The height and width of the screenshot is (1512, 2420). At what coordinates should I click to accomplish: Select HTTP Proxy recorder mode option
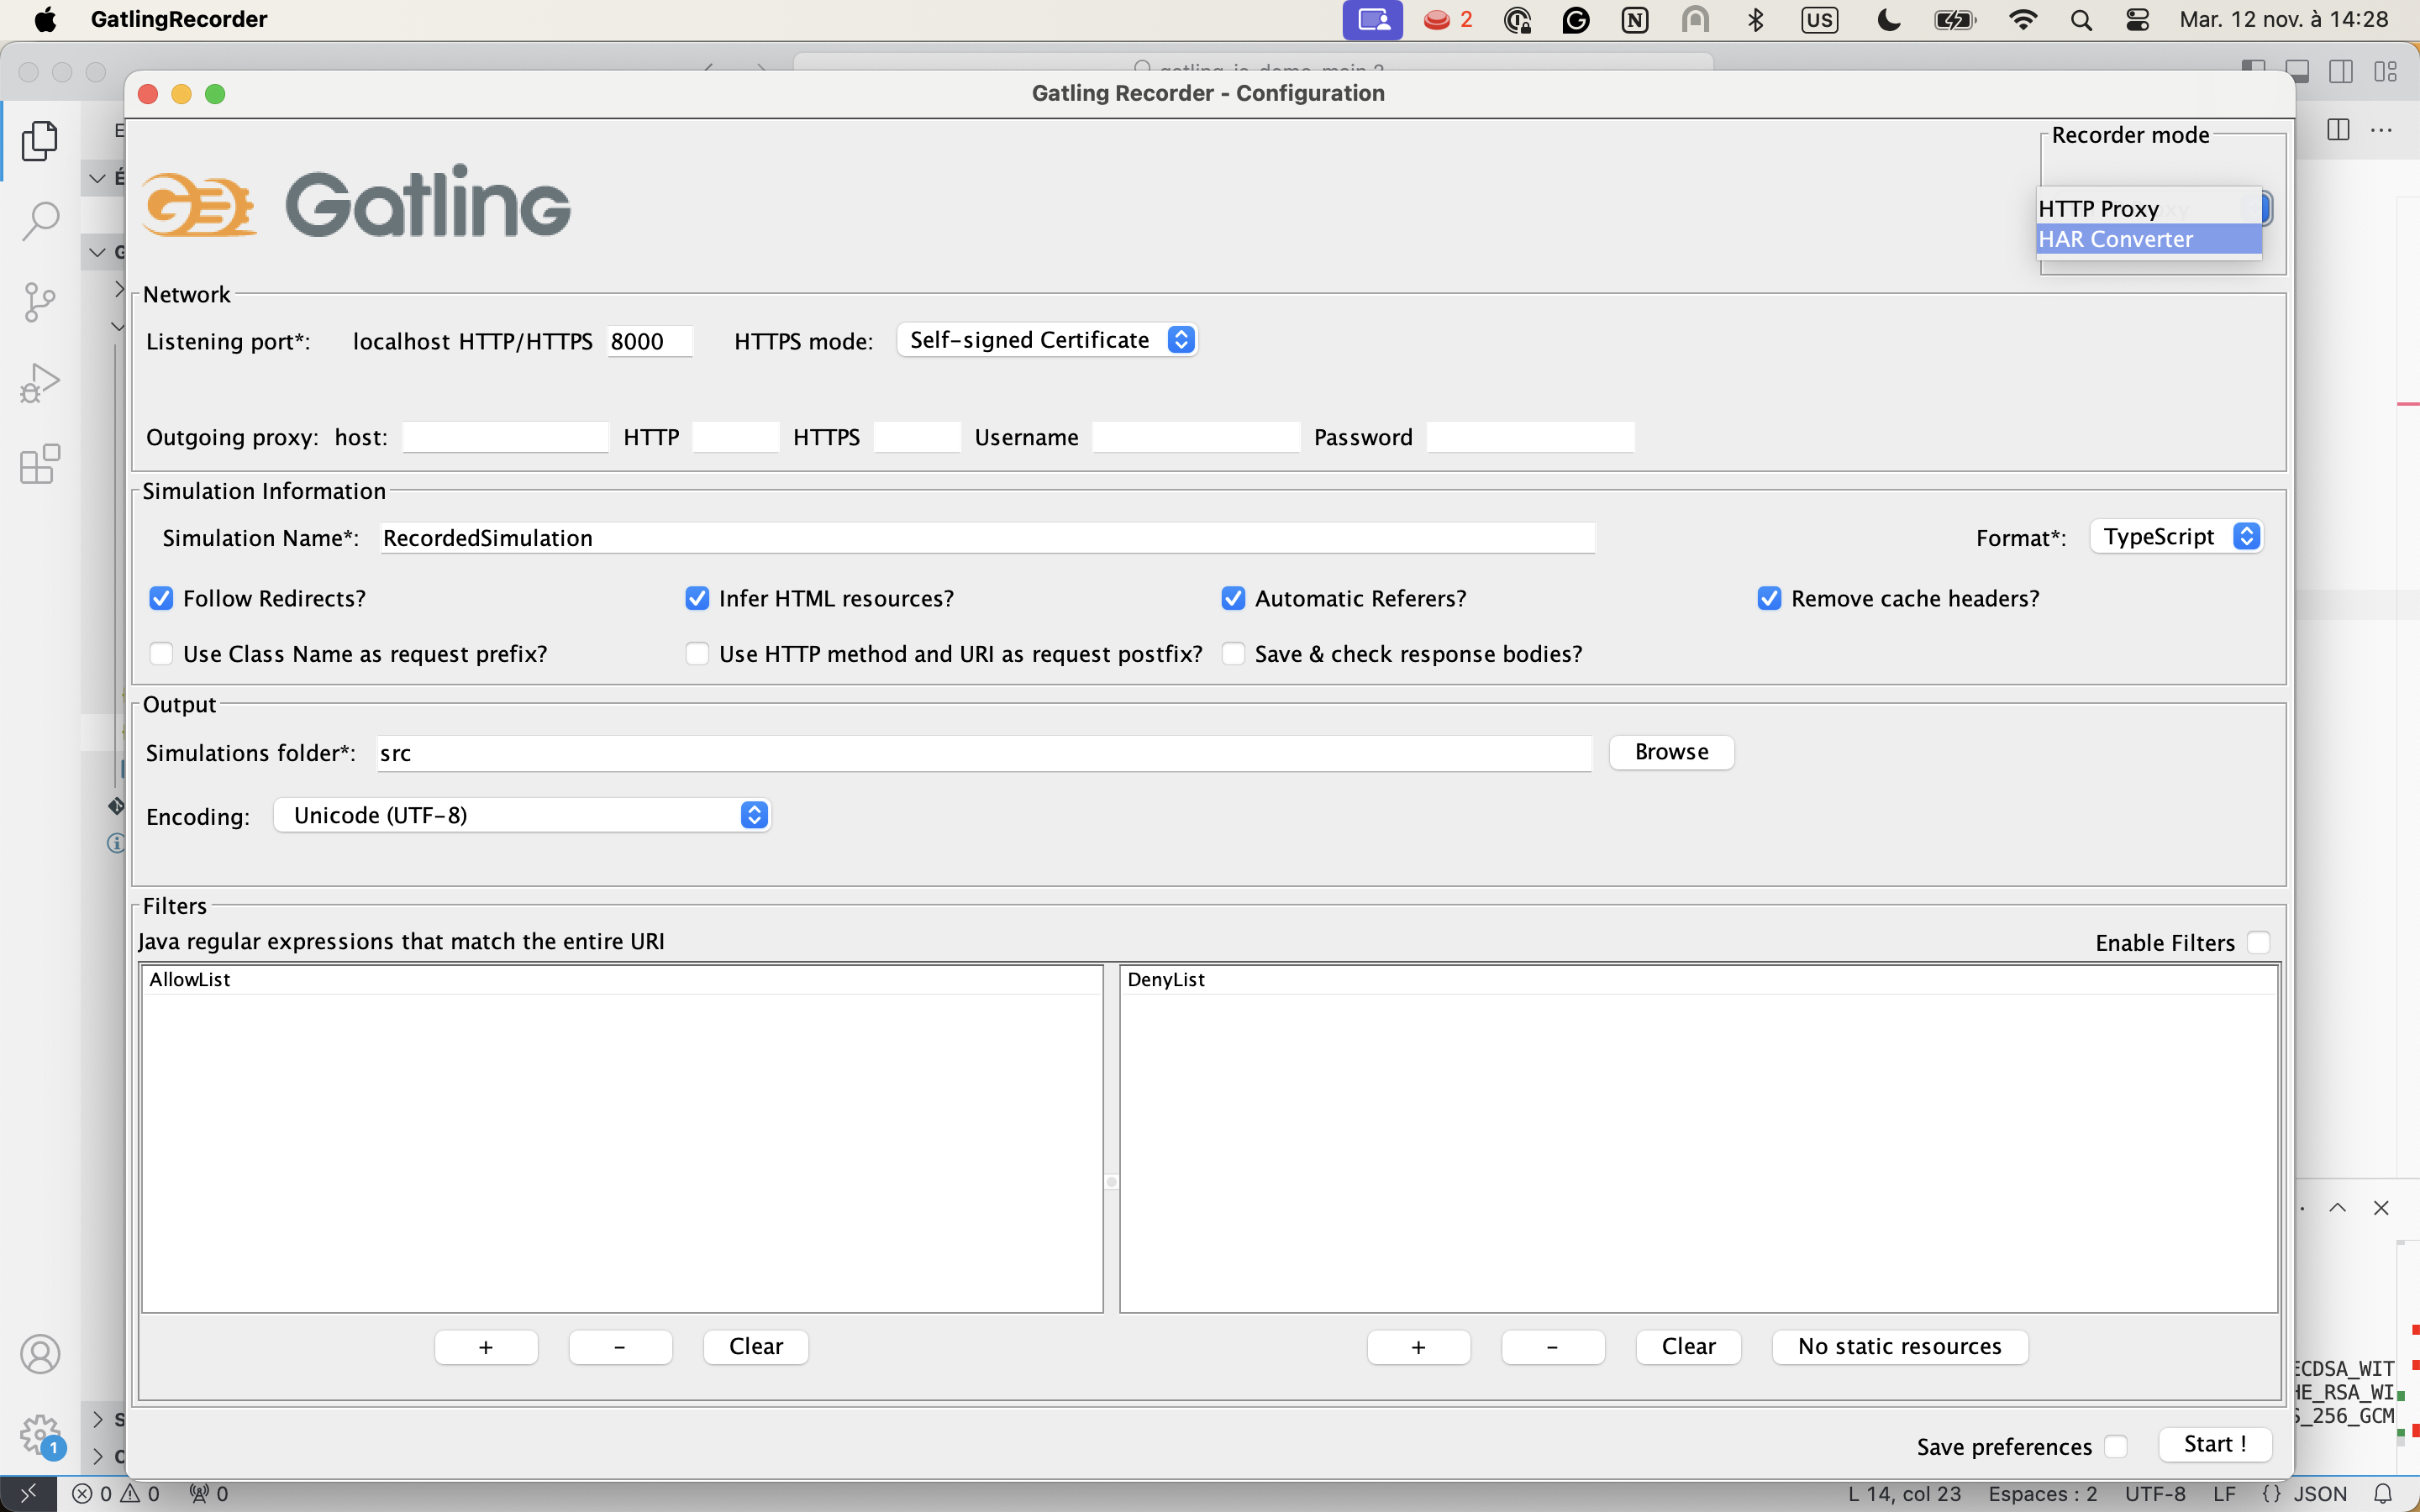point(2149,208)
